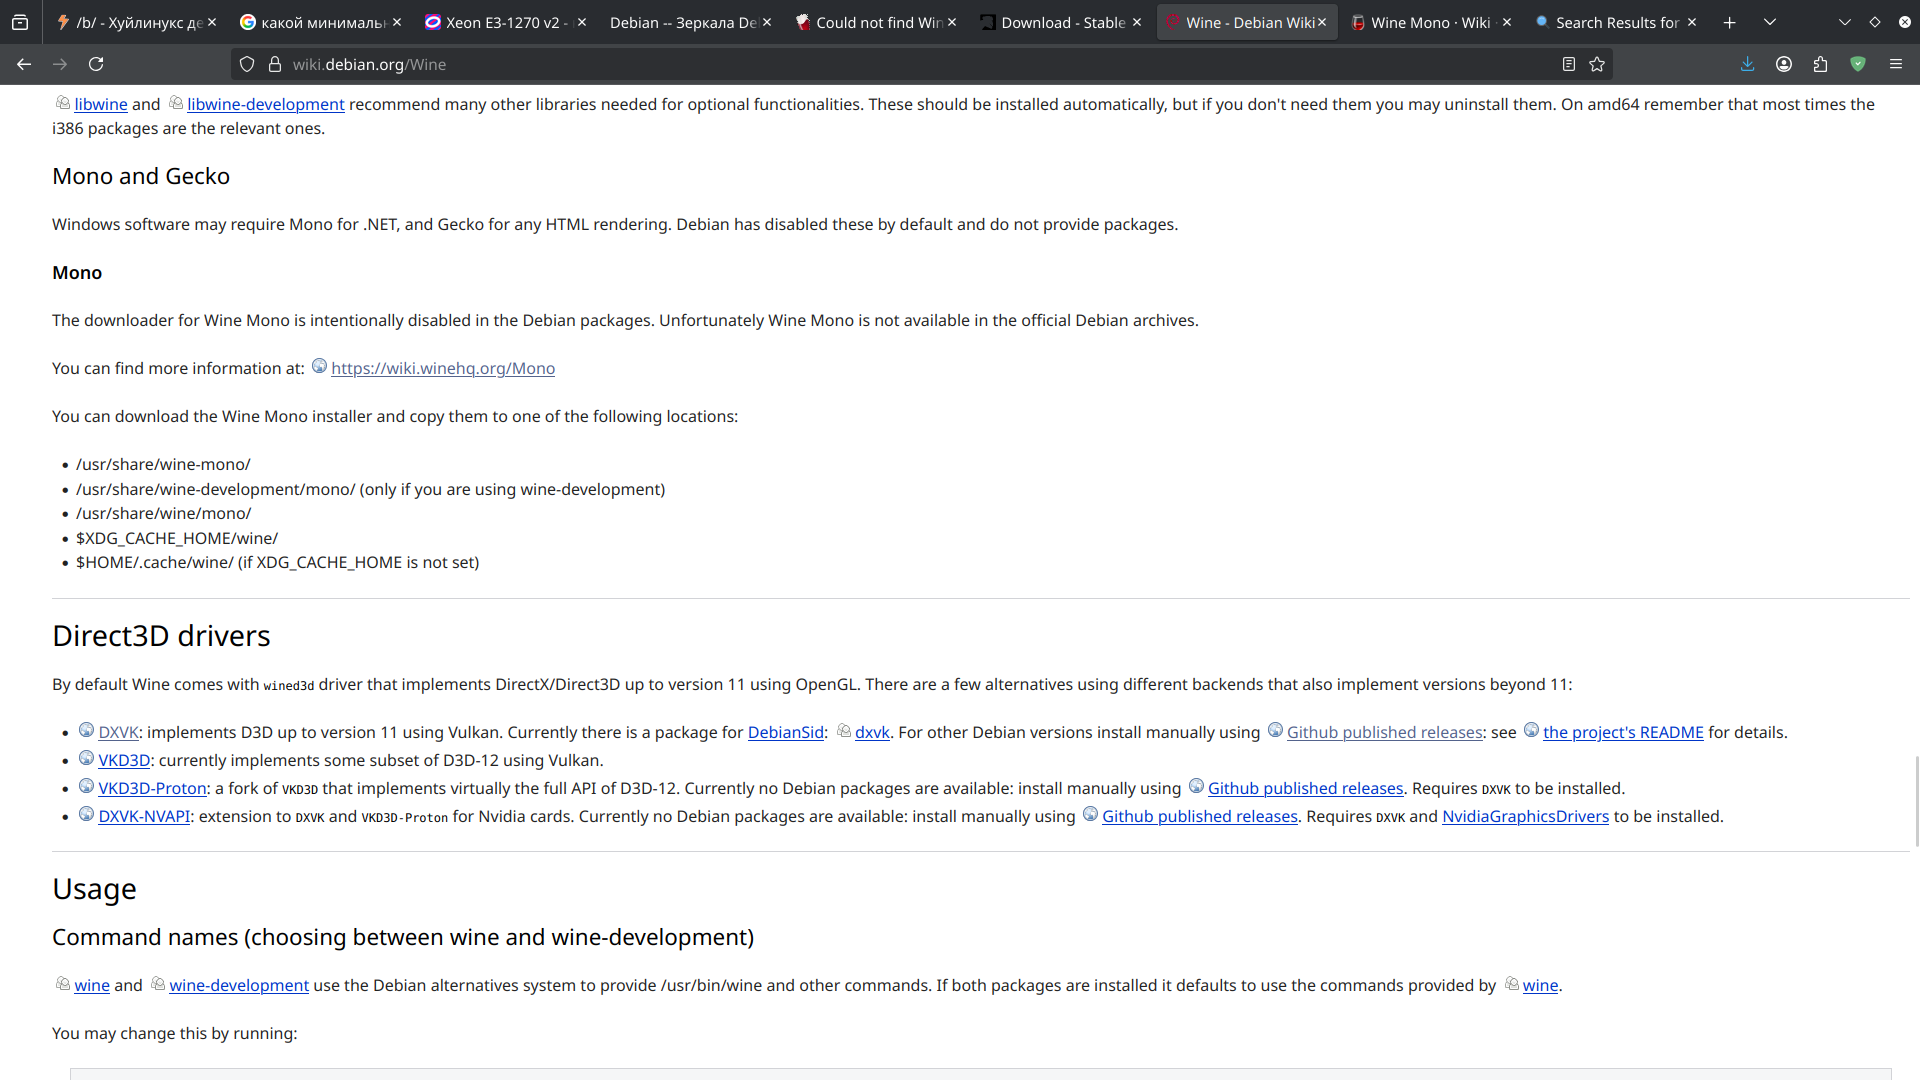Viewport: 1920px width, 1080px height.
Task: Bookmark this page with the star icon
Action: coord(1597,64)
